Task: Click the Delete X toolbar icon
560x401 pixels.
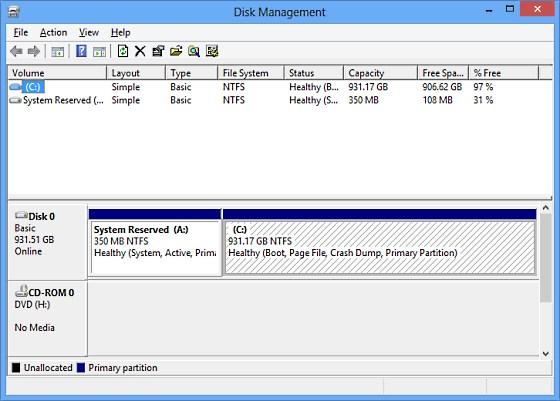Action: tap(140, 51)
